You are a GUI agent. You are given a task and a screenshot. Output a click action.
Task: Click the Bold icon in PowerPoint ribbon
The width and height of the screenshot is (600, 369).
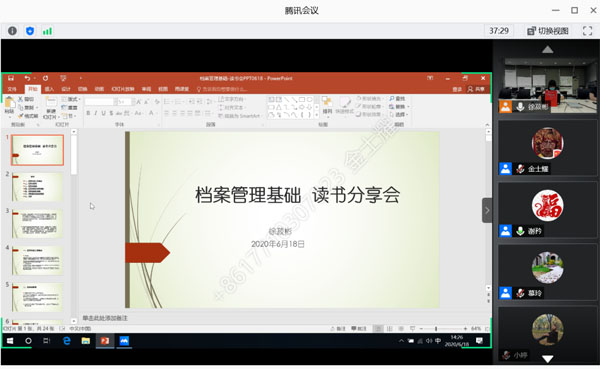88,113
